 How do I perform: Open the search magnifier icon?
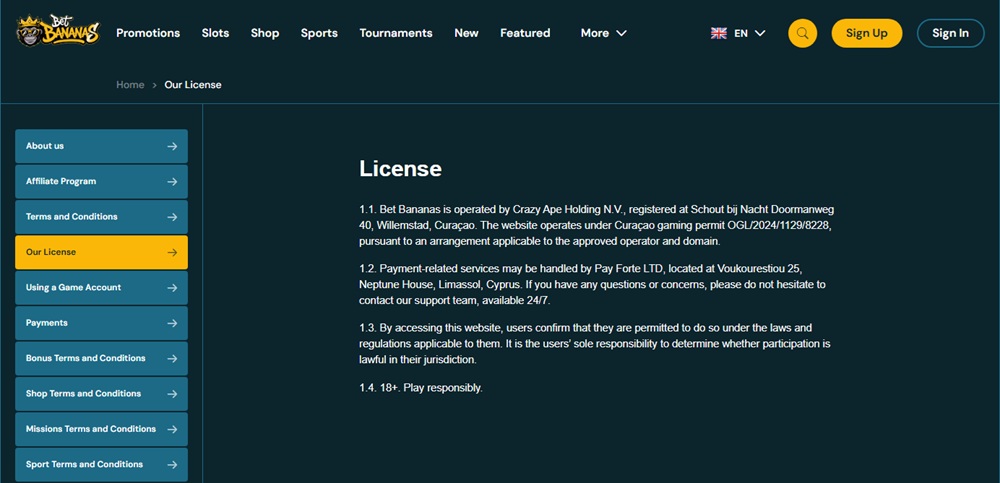pyautogui.click(x=802, y=33)
